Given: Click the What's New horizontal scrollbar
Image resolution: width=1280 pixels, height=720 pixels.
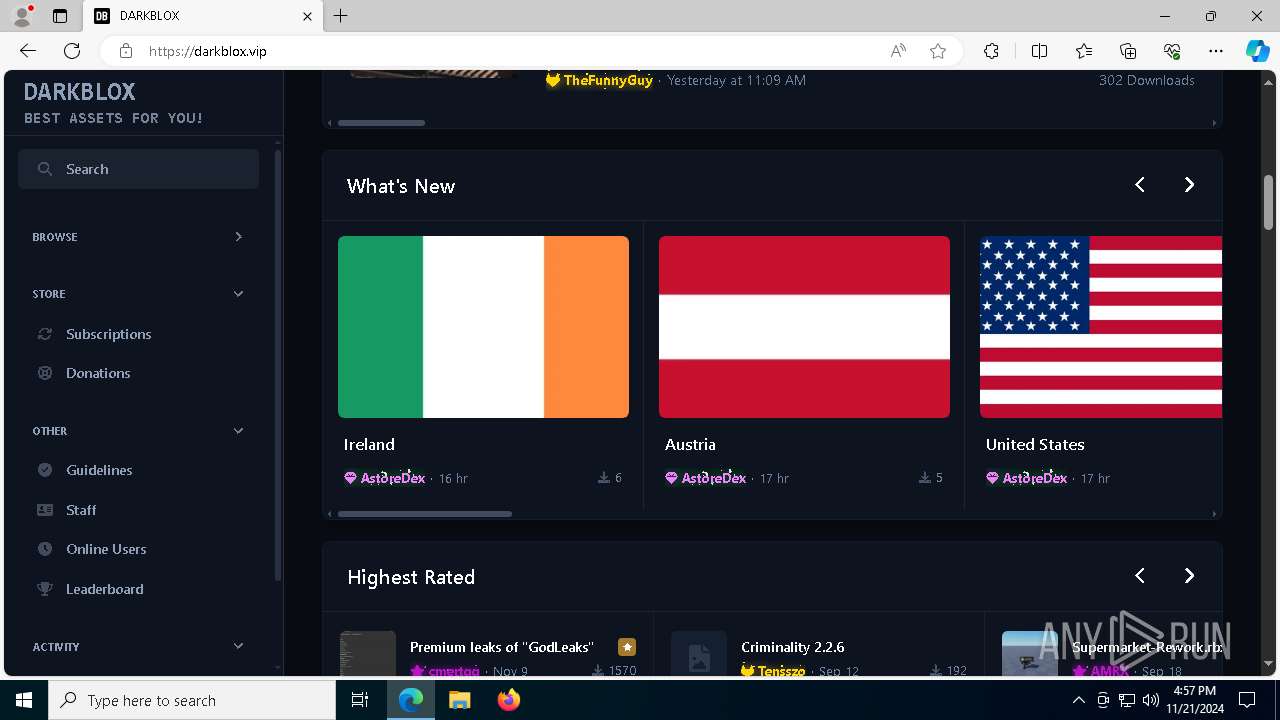Looking at the screenshot, I should [x=425, y=514].
